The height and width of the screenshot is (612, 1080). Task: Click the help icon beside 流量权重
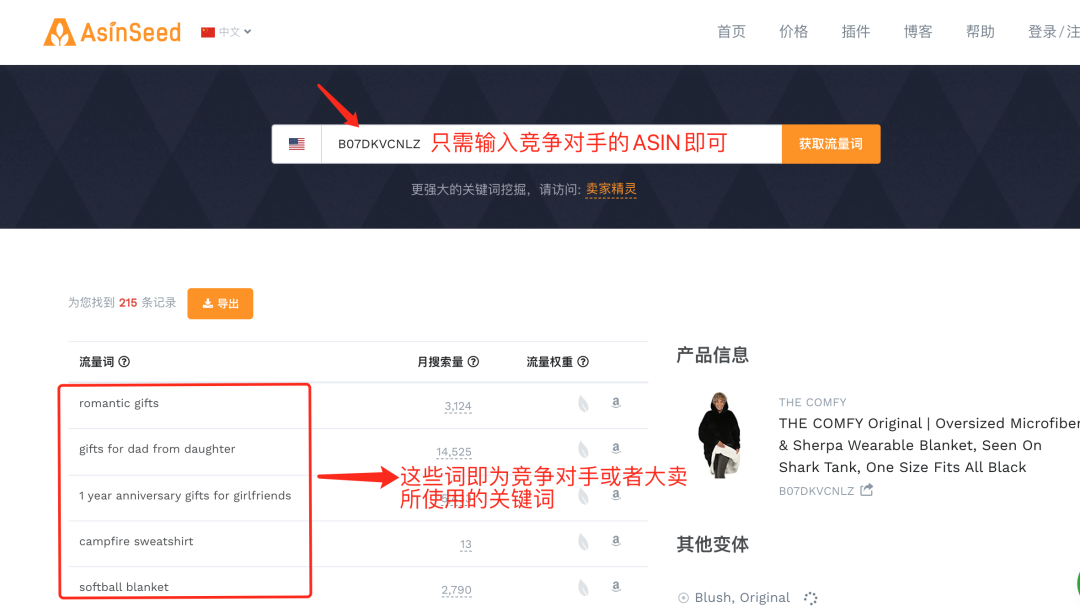583,363
